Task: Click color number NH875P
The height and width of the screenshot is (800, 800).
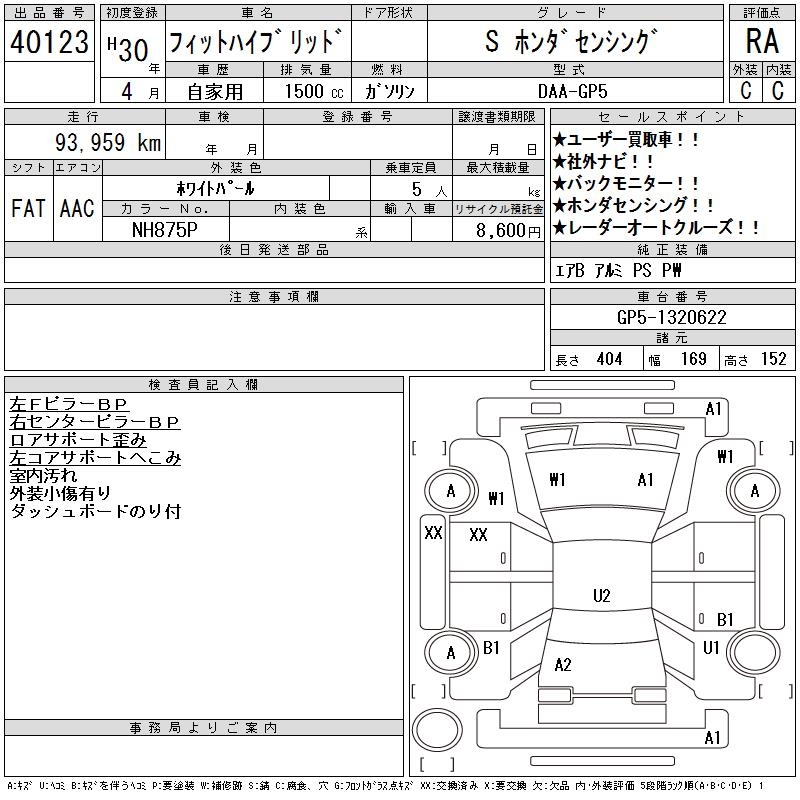Action: click(x=164, y=230)
